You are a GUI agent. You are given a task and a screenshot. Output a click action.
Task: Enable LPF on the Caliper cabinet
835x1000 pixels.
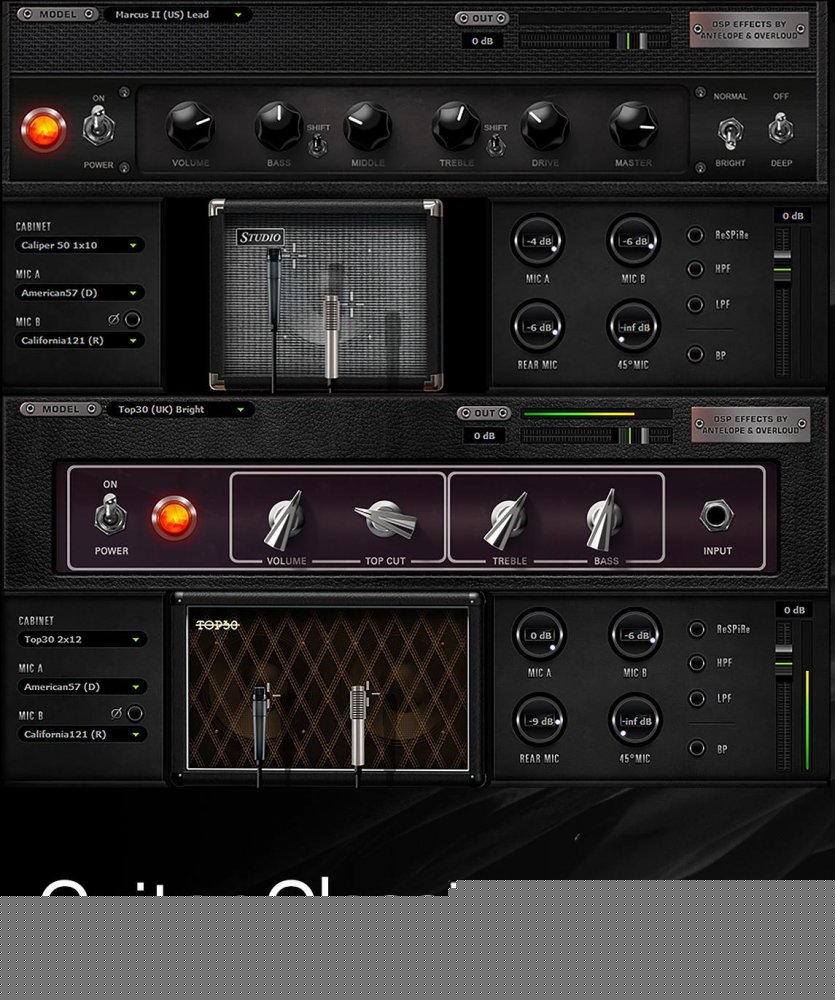click(695, 304)
